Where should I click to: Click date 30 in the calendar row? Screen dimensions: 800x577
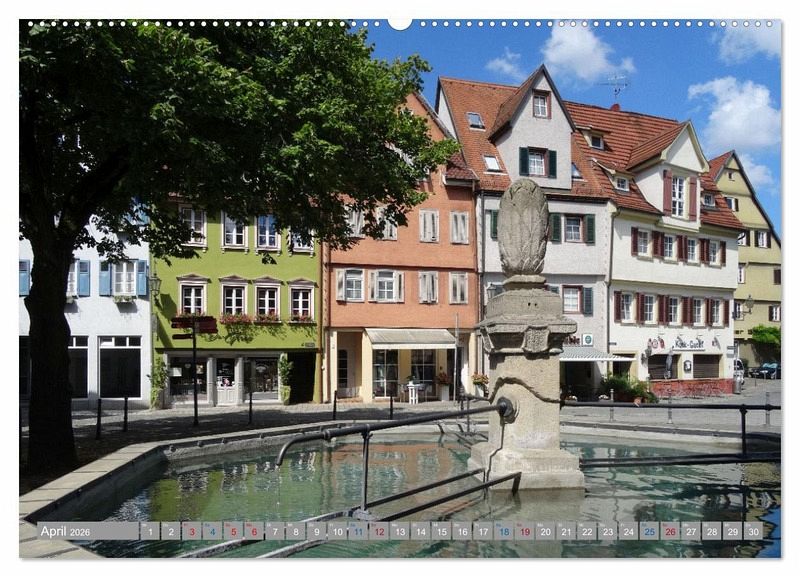754,531
